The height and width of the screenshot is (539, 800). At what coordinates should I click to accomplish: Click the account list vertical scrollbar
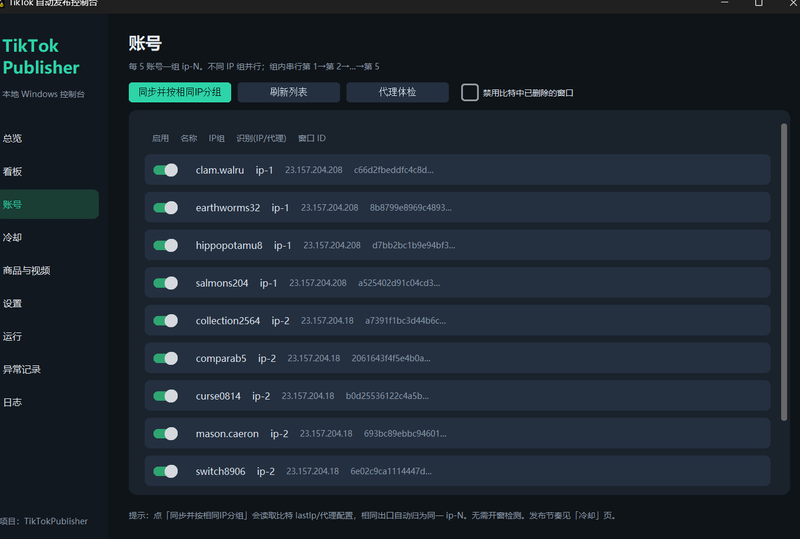pyautogui.click(x=784, y=272)
